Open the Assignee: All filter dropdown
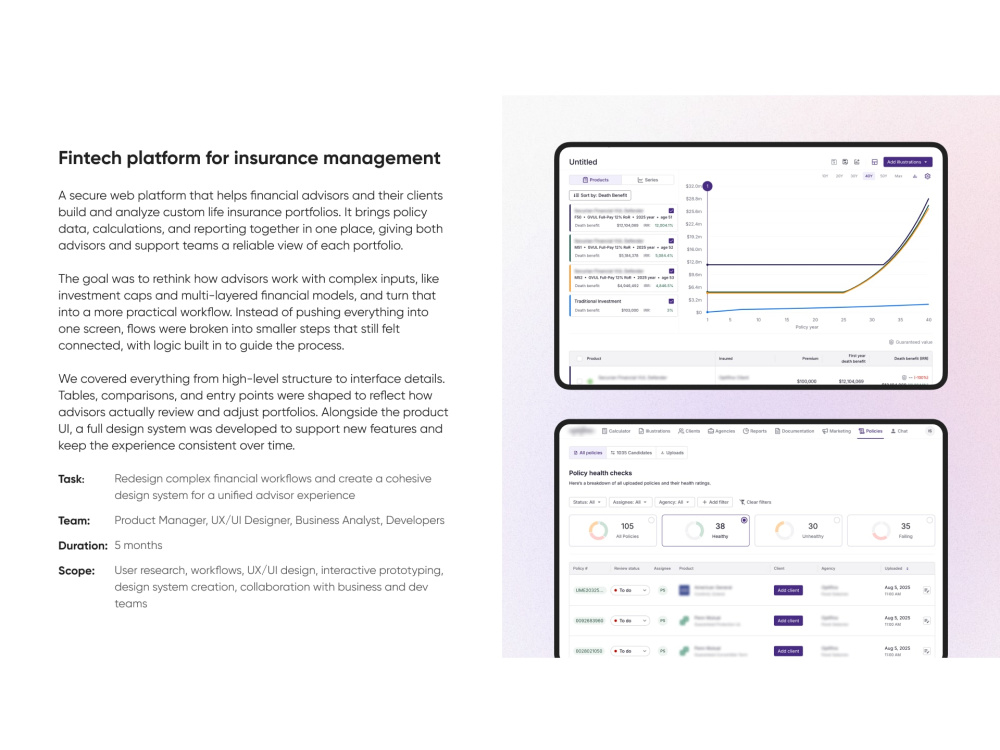The width and height of the screenshot is (1000, 750). pos(630,503)
